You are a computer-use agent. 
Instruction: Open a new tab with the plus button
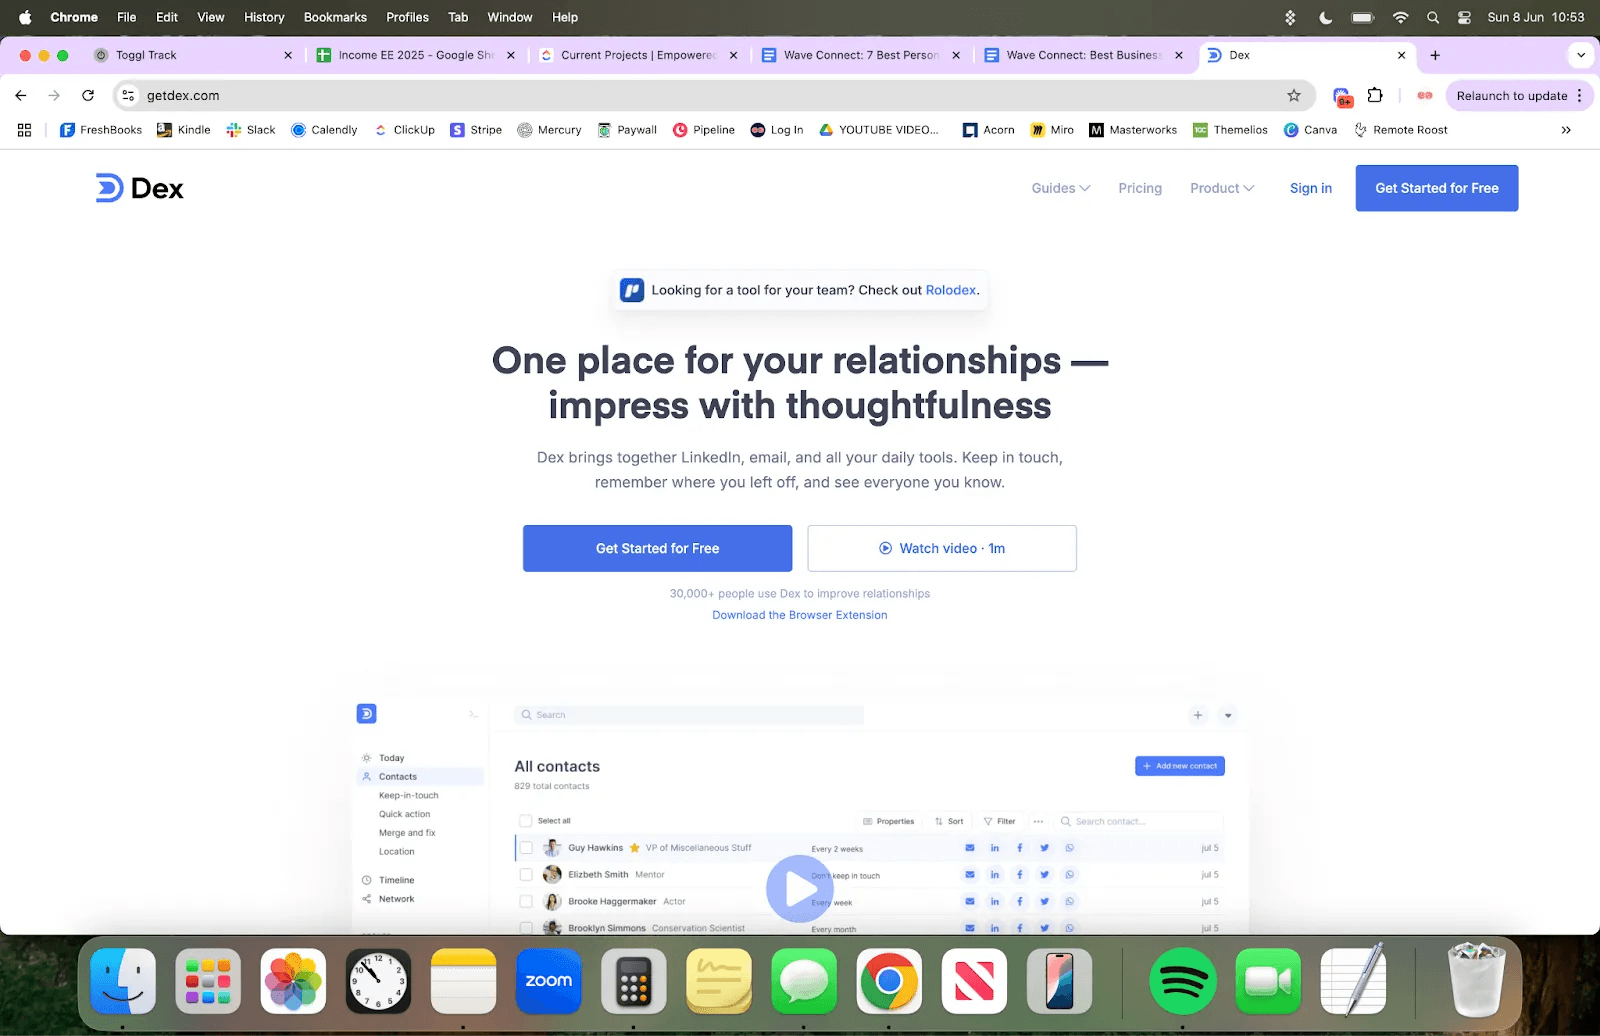coord(1435,55)
